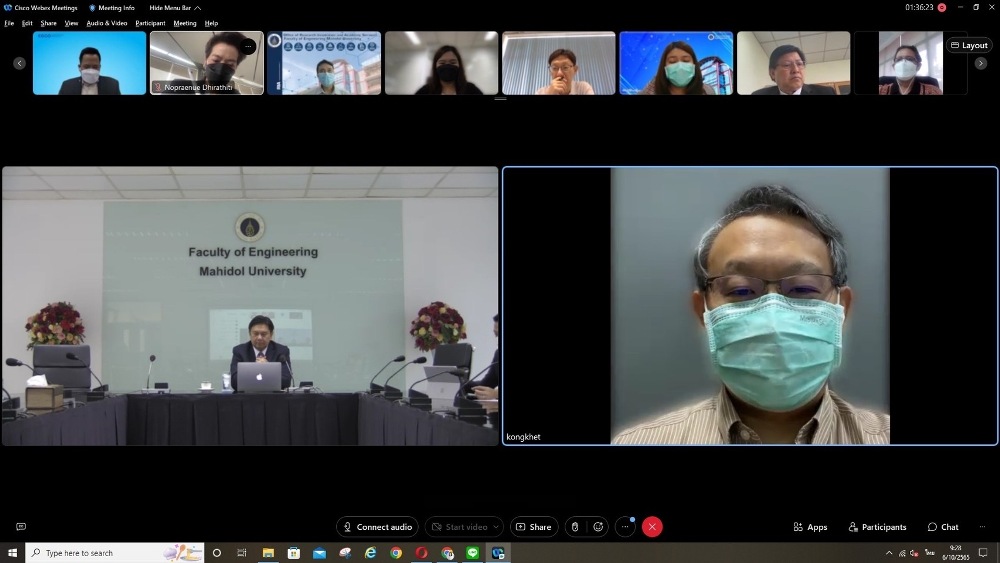Open the Participant menu
The image size is (1000, 563).
click(x=150, y=23)
